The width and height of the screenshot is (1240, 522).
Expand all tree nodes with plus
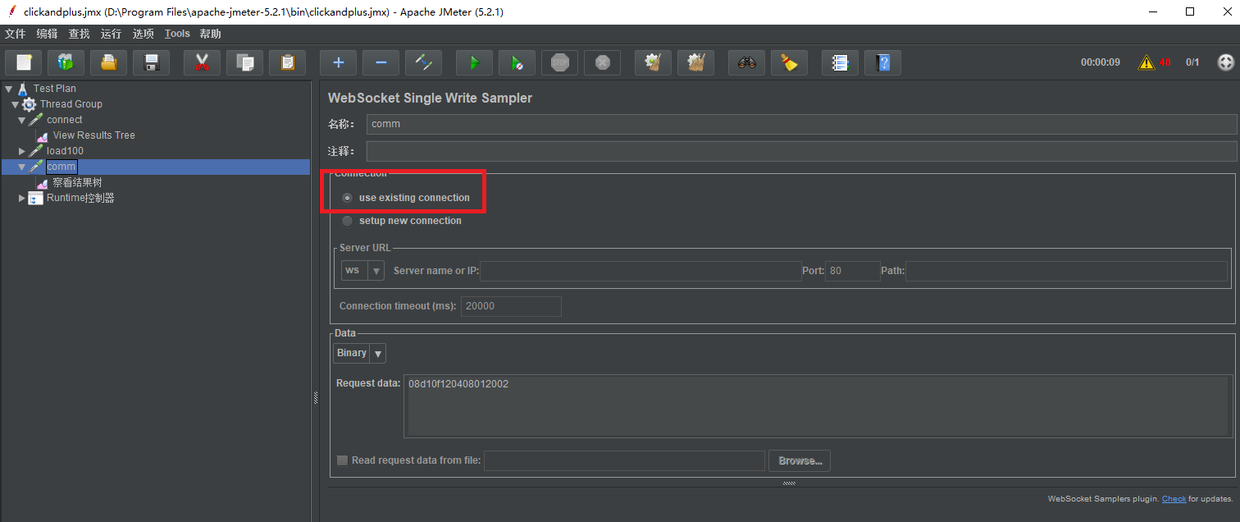coord(338,62)
